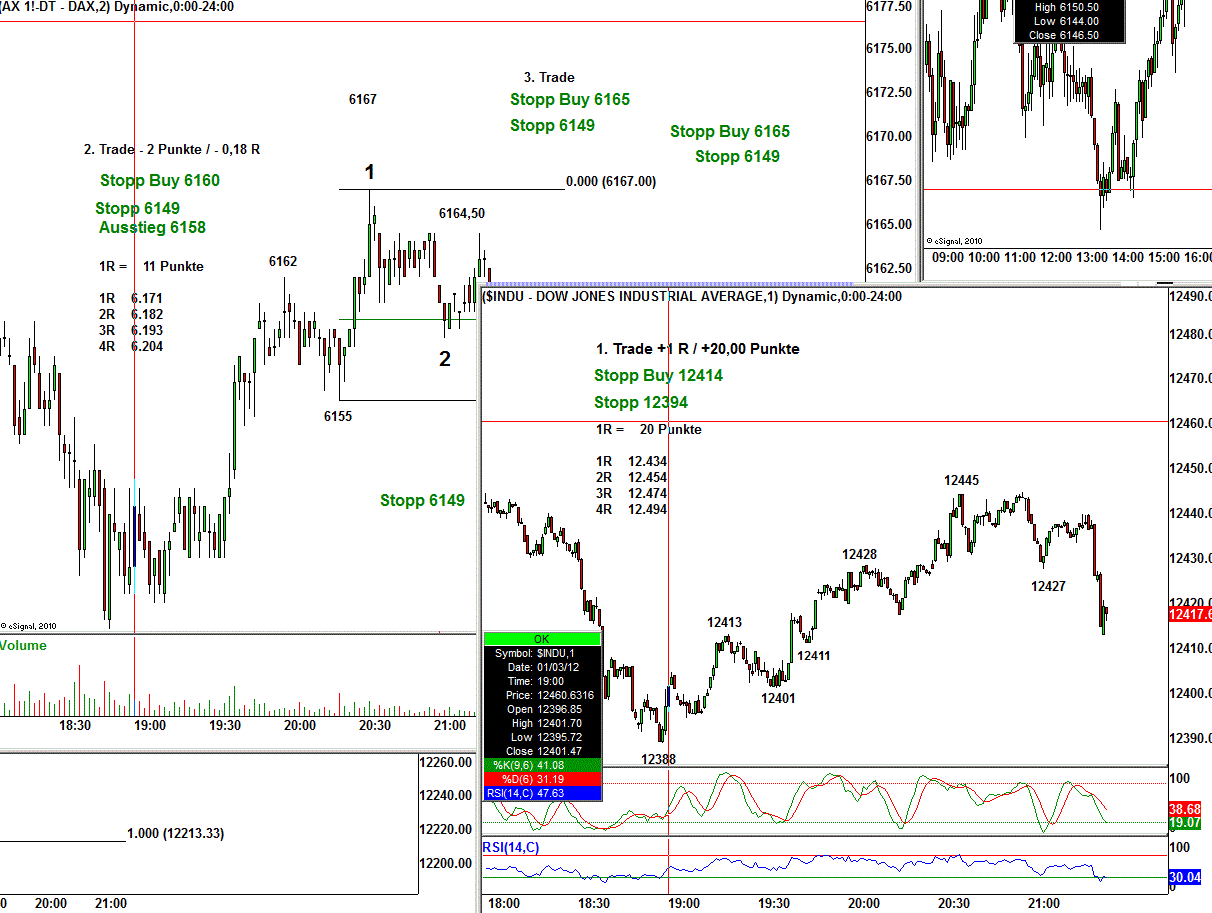
Task: Click the 19:00 time axis label on Dow chart
Action: pyautogui.click(x=684, y=903)
